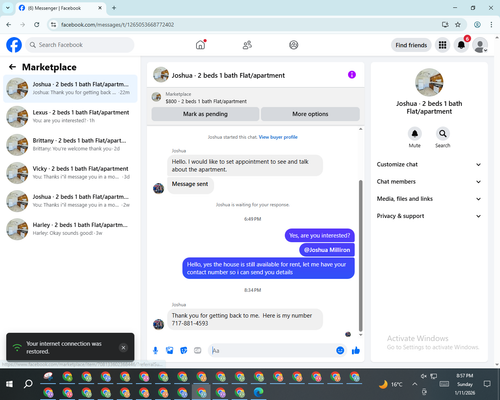Open the Home feed icon

tap(200, 45)
